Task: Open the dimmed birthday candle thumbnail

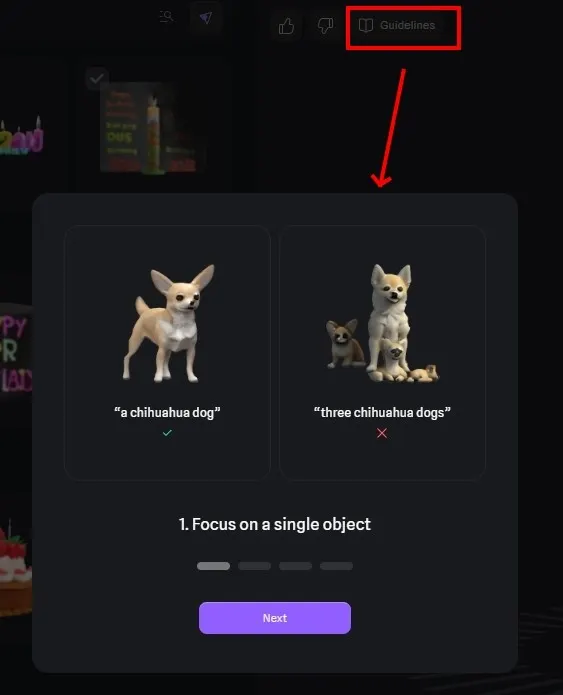Action: (x=149, y=128)
